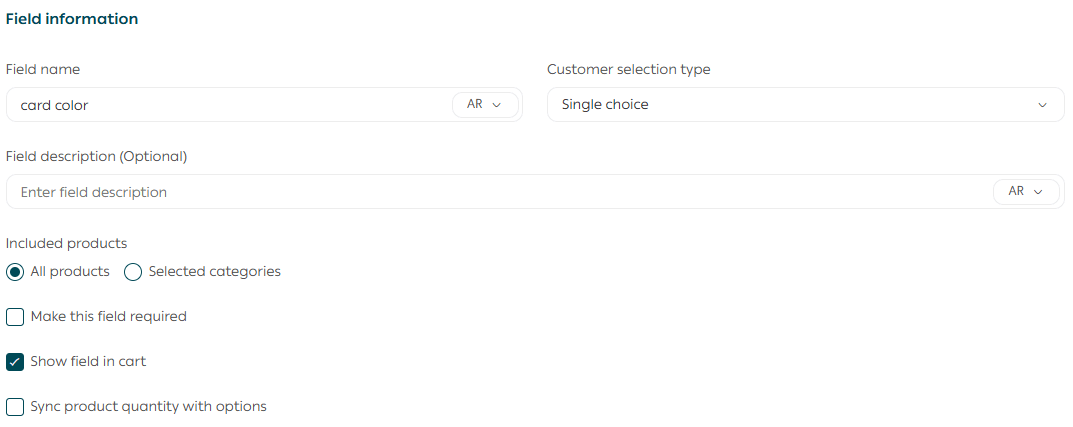Click the Included products label

pos(66,243)
